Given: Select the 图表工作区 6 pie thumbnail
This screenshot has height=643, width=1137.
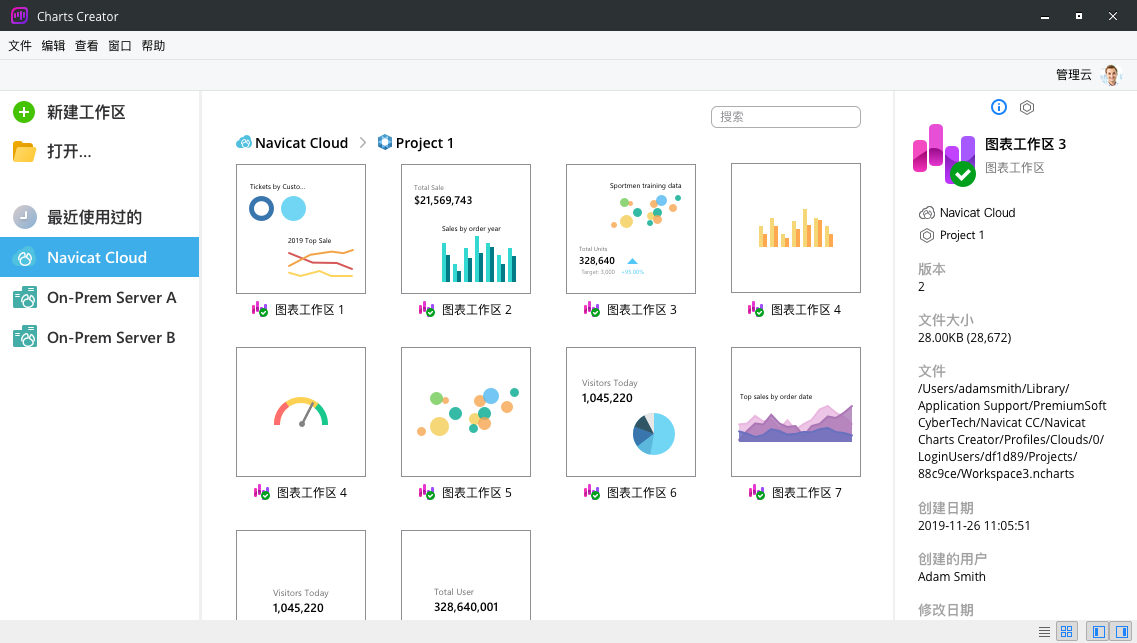Looking at the screenshot, I should tap(631, 412).
